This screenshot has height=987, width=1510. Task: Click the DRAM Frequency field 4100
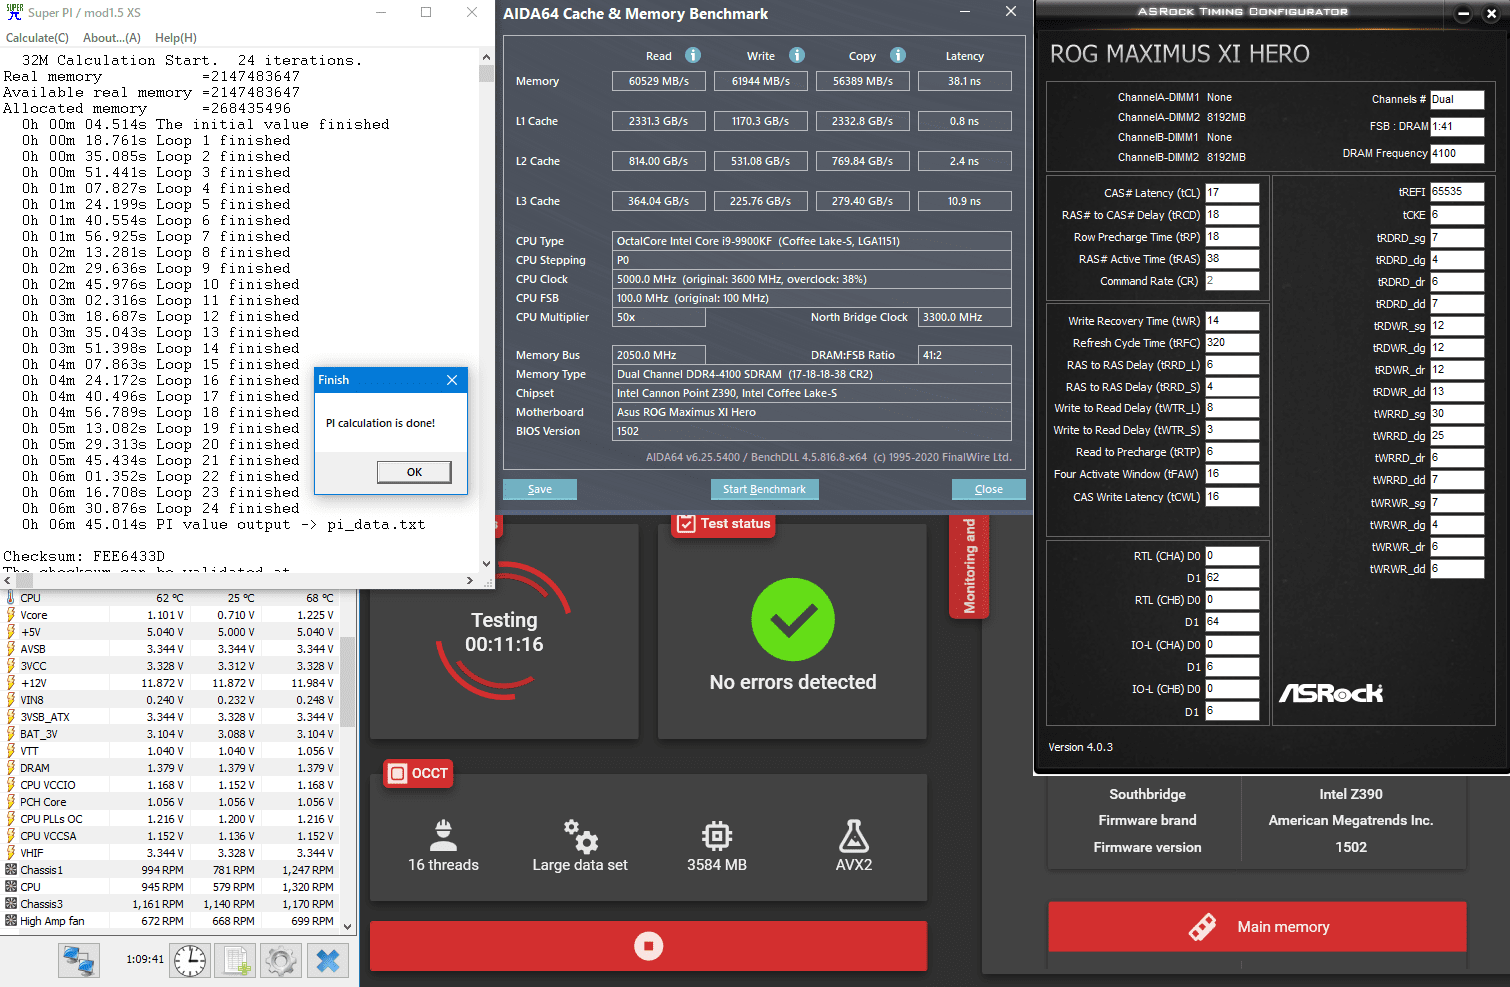click(x=1456, y=153)
